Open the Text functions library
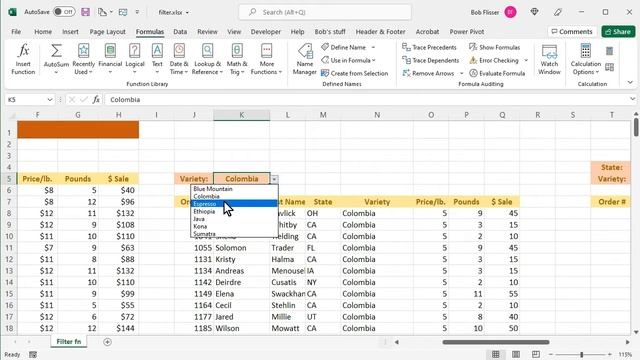The image size is (640, 360). click(157, 59)
